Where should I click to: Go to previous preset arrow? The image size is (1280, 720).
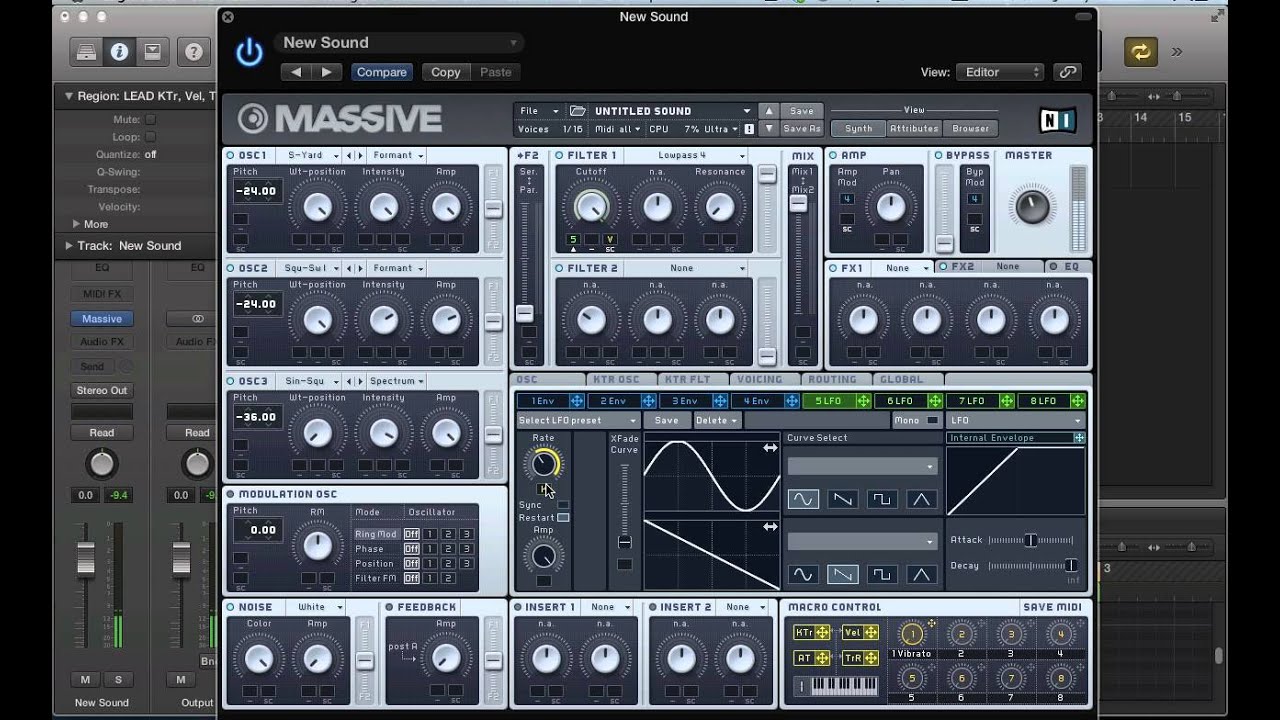296,72
